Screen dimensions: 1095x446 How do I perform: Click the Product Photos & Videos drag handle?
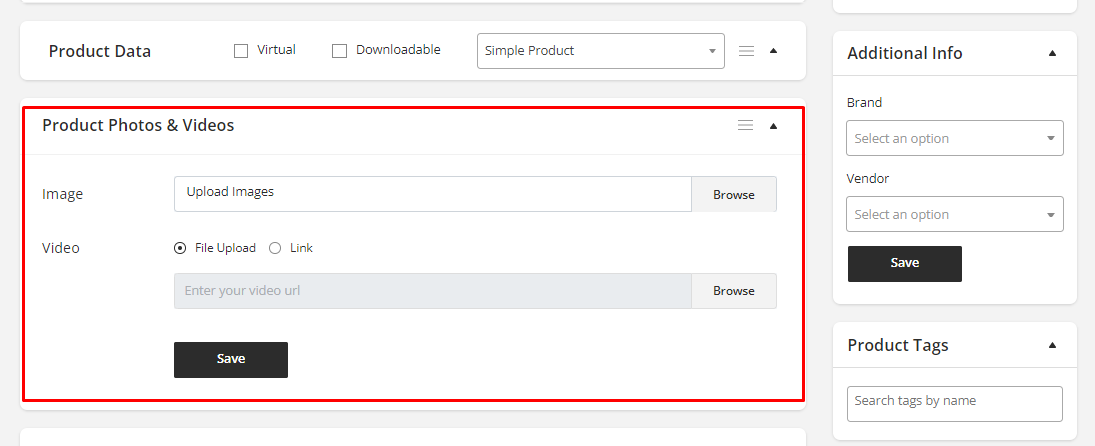pos(745,125)
